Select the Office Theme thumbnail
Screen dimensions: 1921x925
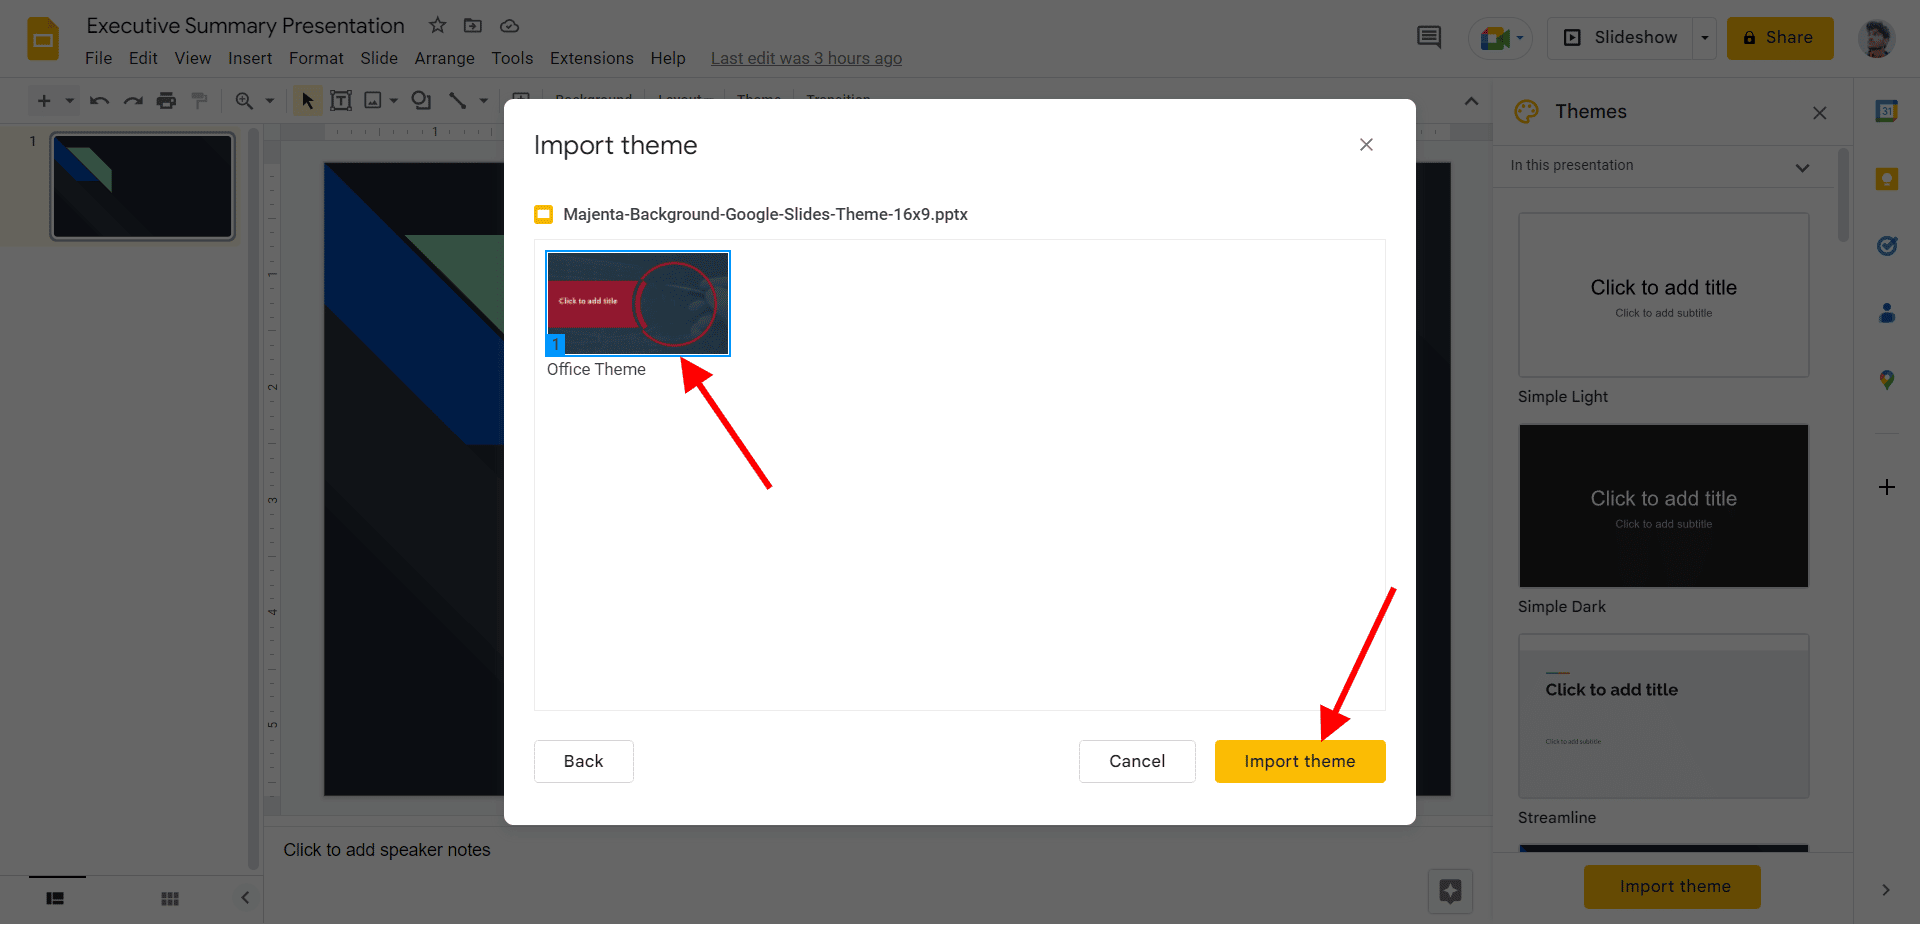[x=638, y=303]
